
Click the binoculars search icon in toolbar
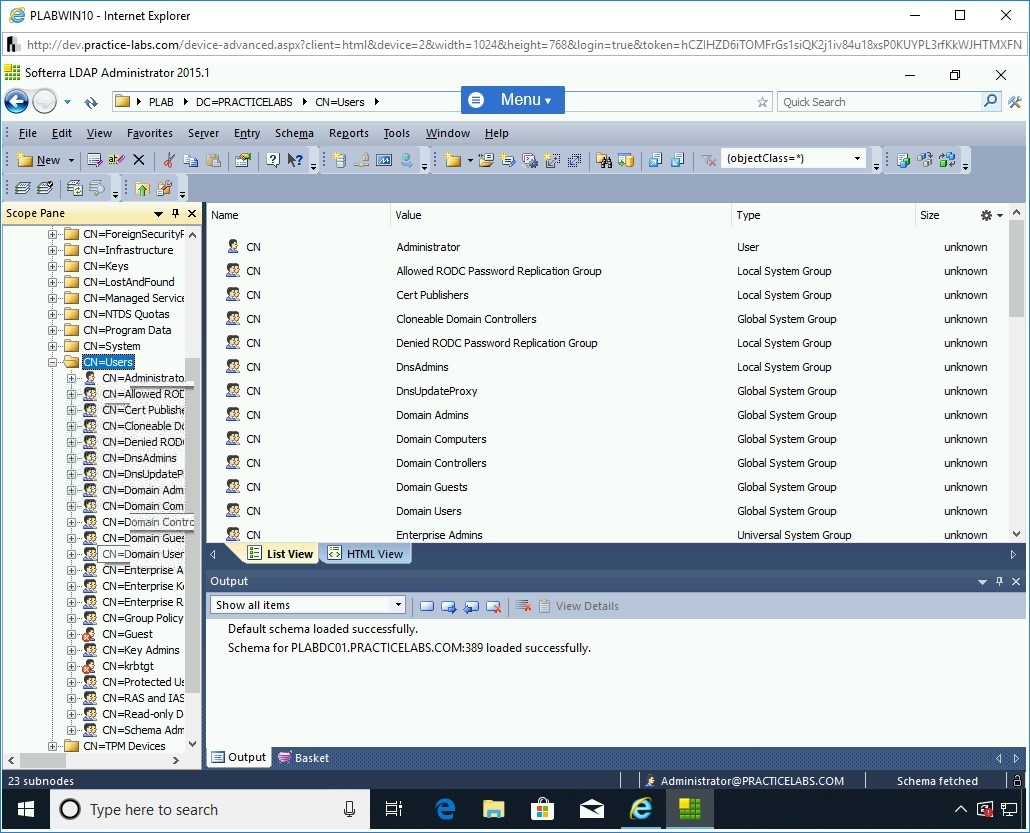[x=603, y=160]
